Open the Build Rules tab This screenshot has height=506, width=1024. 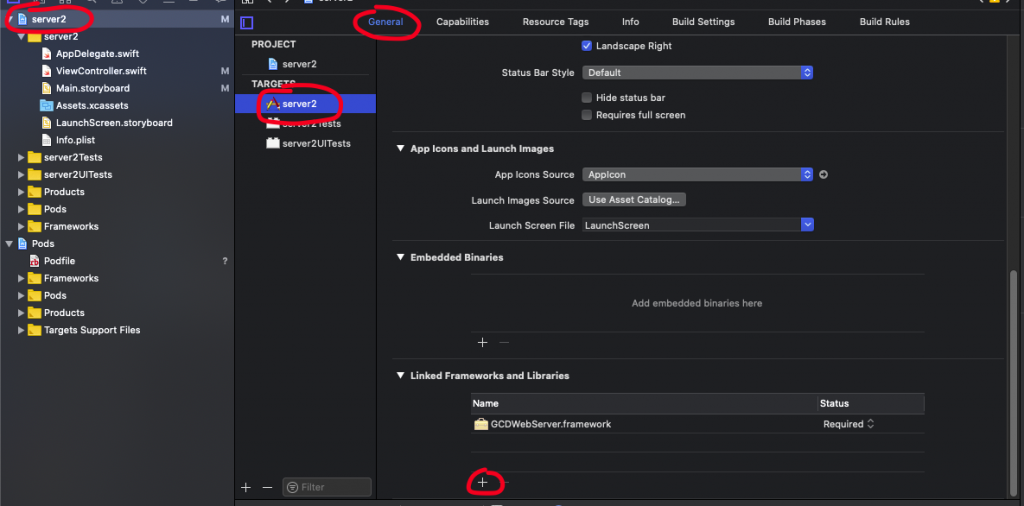point(884,22)
